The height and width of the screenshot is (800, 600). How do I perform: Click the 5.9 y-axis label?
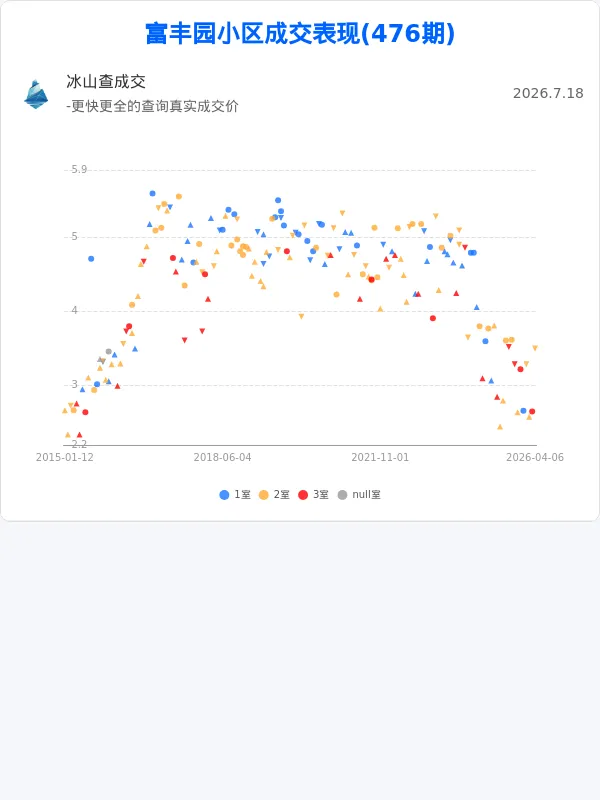pyautogui.click(x=79, y=169)
